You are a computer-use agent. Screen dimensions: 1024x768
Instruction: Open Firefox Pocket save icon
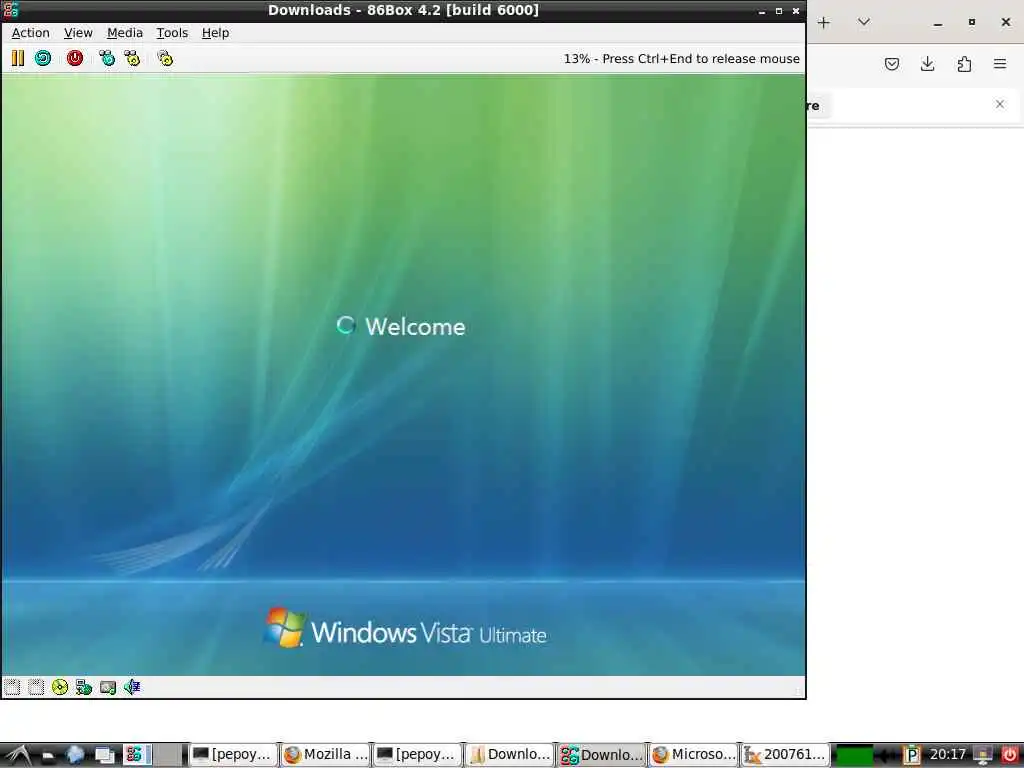891,64
